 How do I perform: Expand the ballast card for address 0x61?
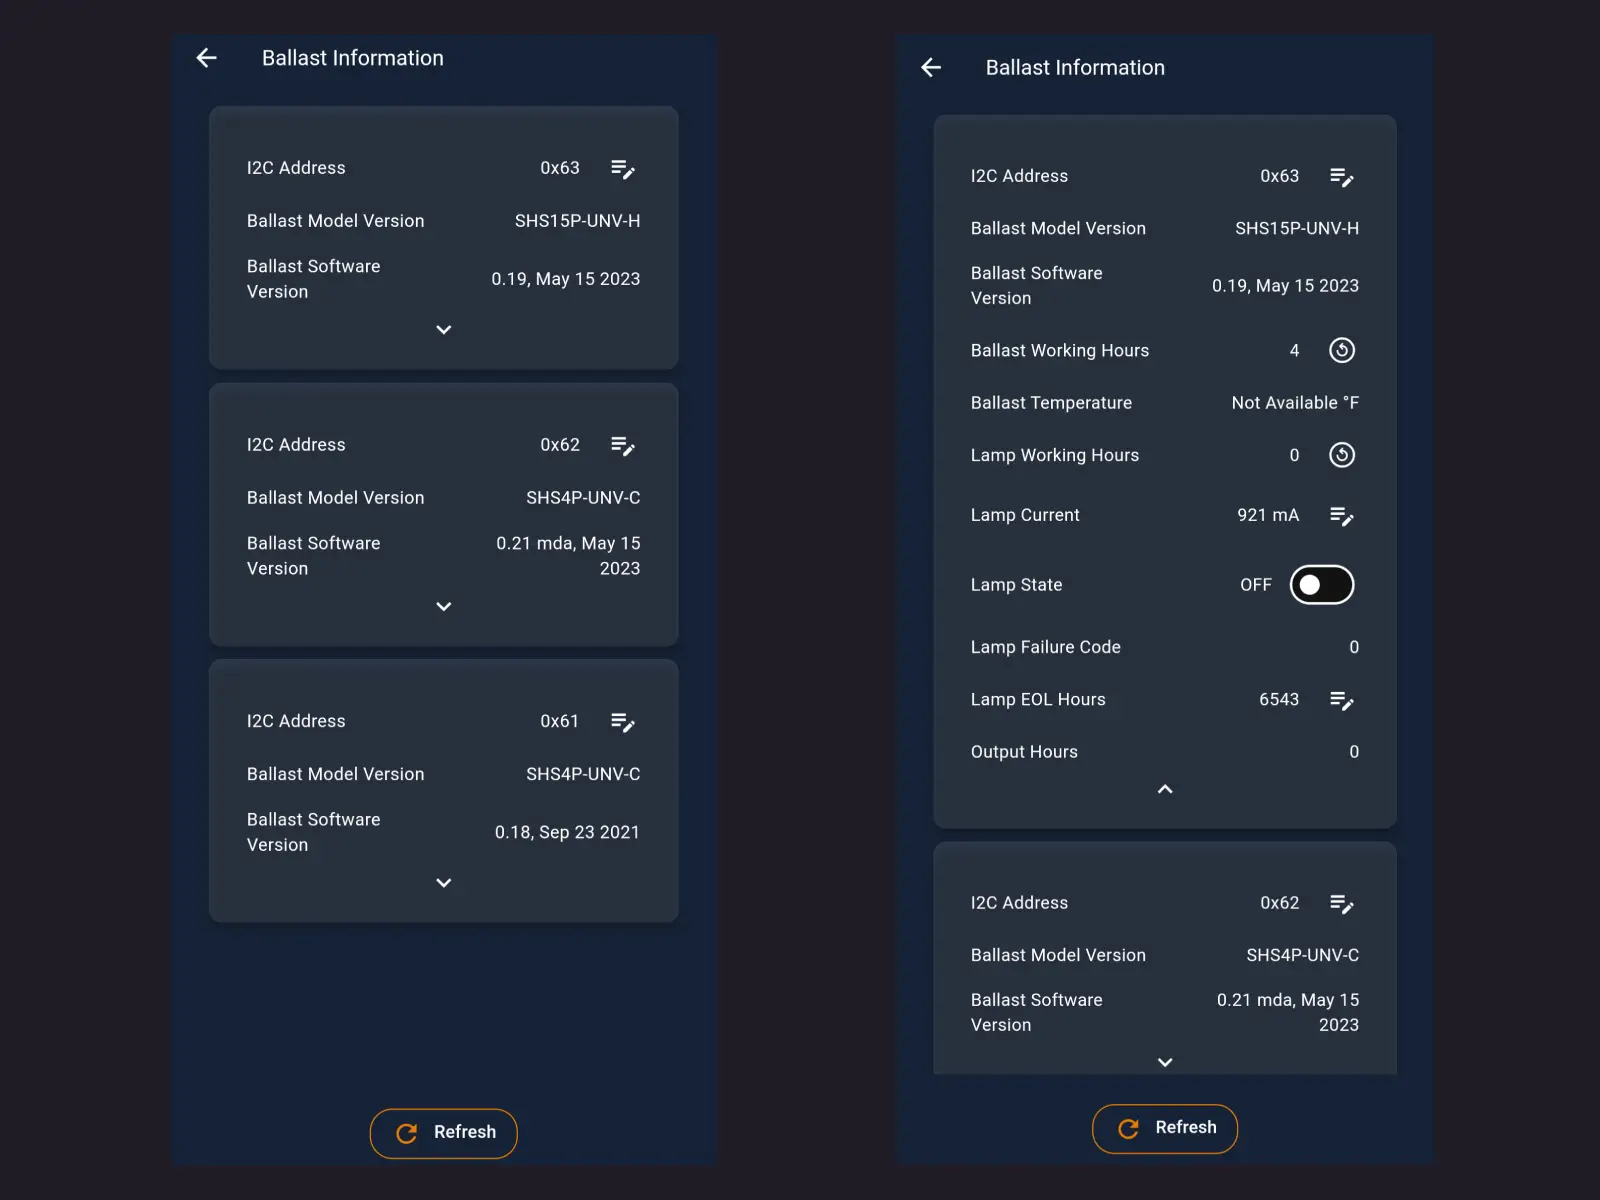pyautogui.click(x=443, y=883)
